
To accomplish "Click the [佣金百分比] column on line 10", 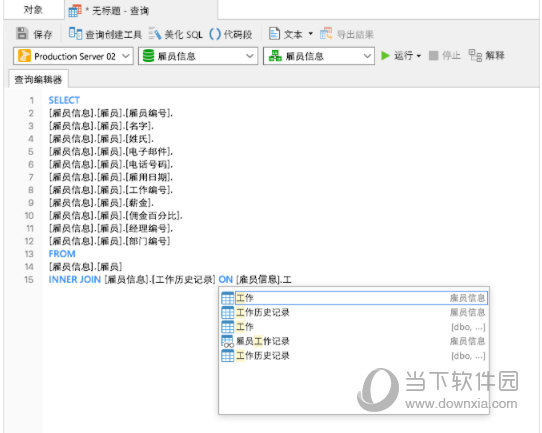I will tap(153, 215).
